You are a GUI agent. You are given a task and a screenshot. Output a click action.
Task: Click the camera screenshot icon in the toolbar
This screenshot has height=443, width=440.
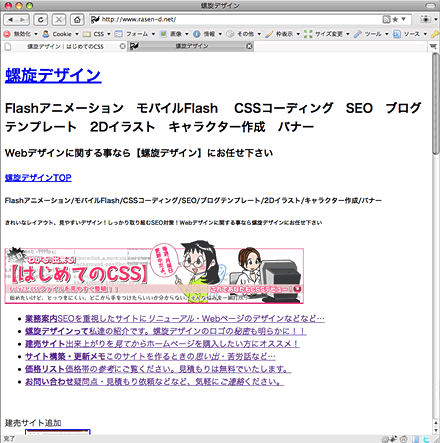click(425, 19)
